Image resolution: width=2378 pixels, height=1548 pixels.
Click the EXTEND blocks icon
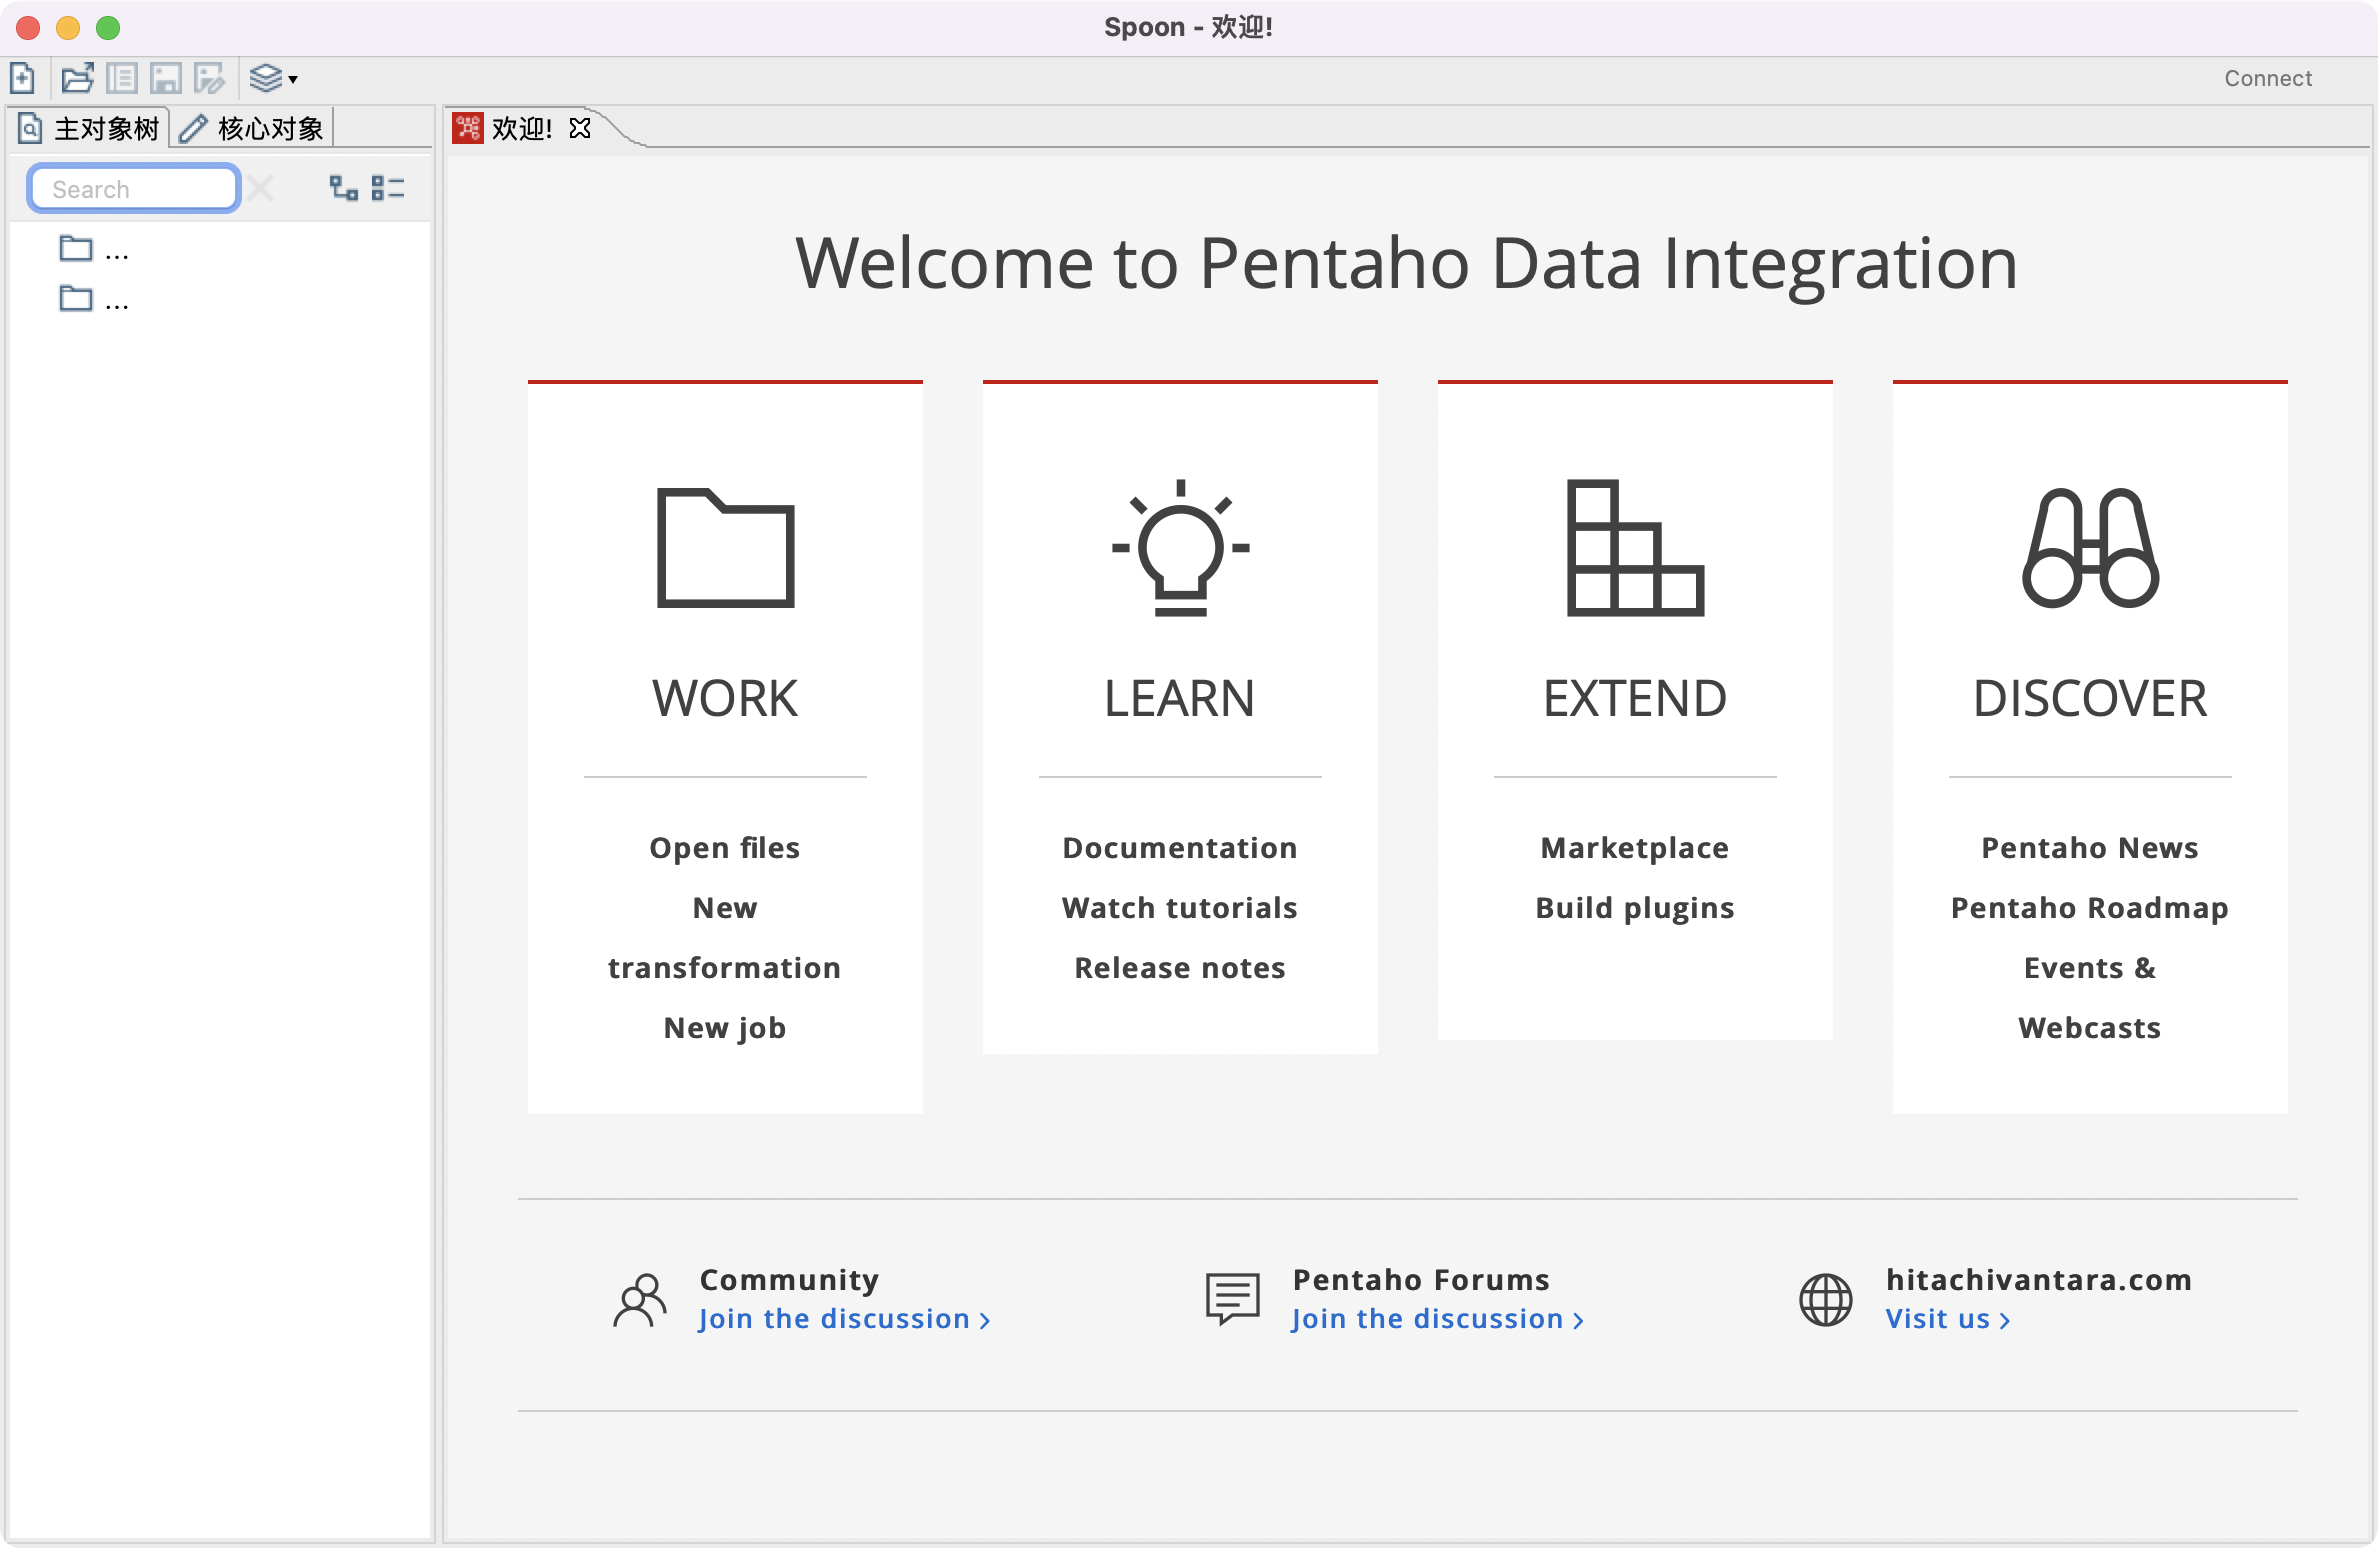click(x=1635, y=548)
